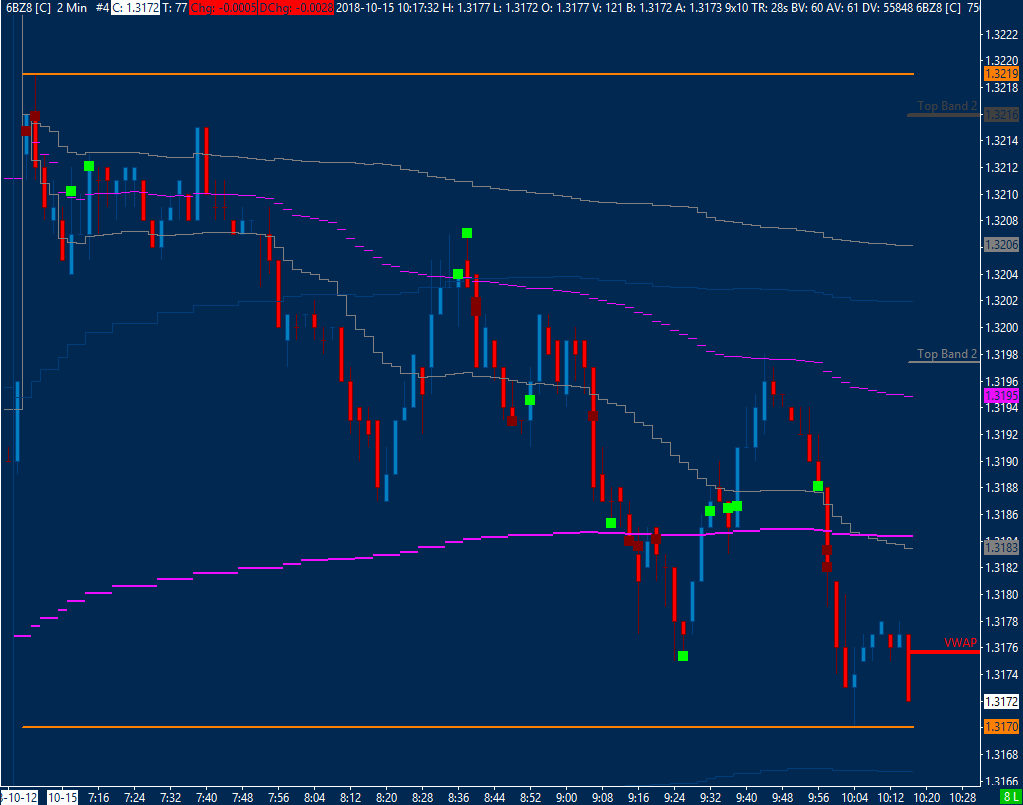Viewport: 1023px width, 805px height.
Task: Click the gray 1.3206 price label
Action: click(1001, 245)
